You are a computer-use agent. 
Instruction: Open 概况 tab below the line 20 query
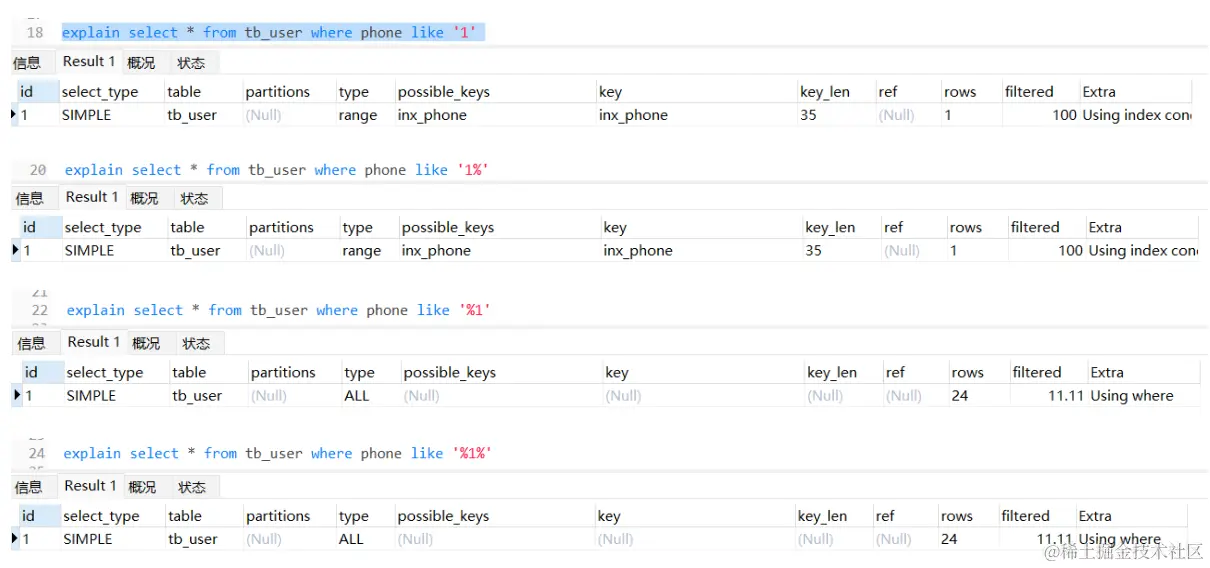145,198
